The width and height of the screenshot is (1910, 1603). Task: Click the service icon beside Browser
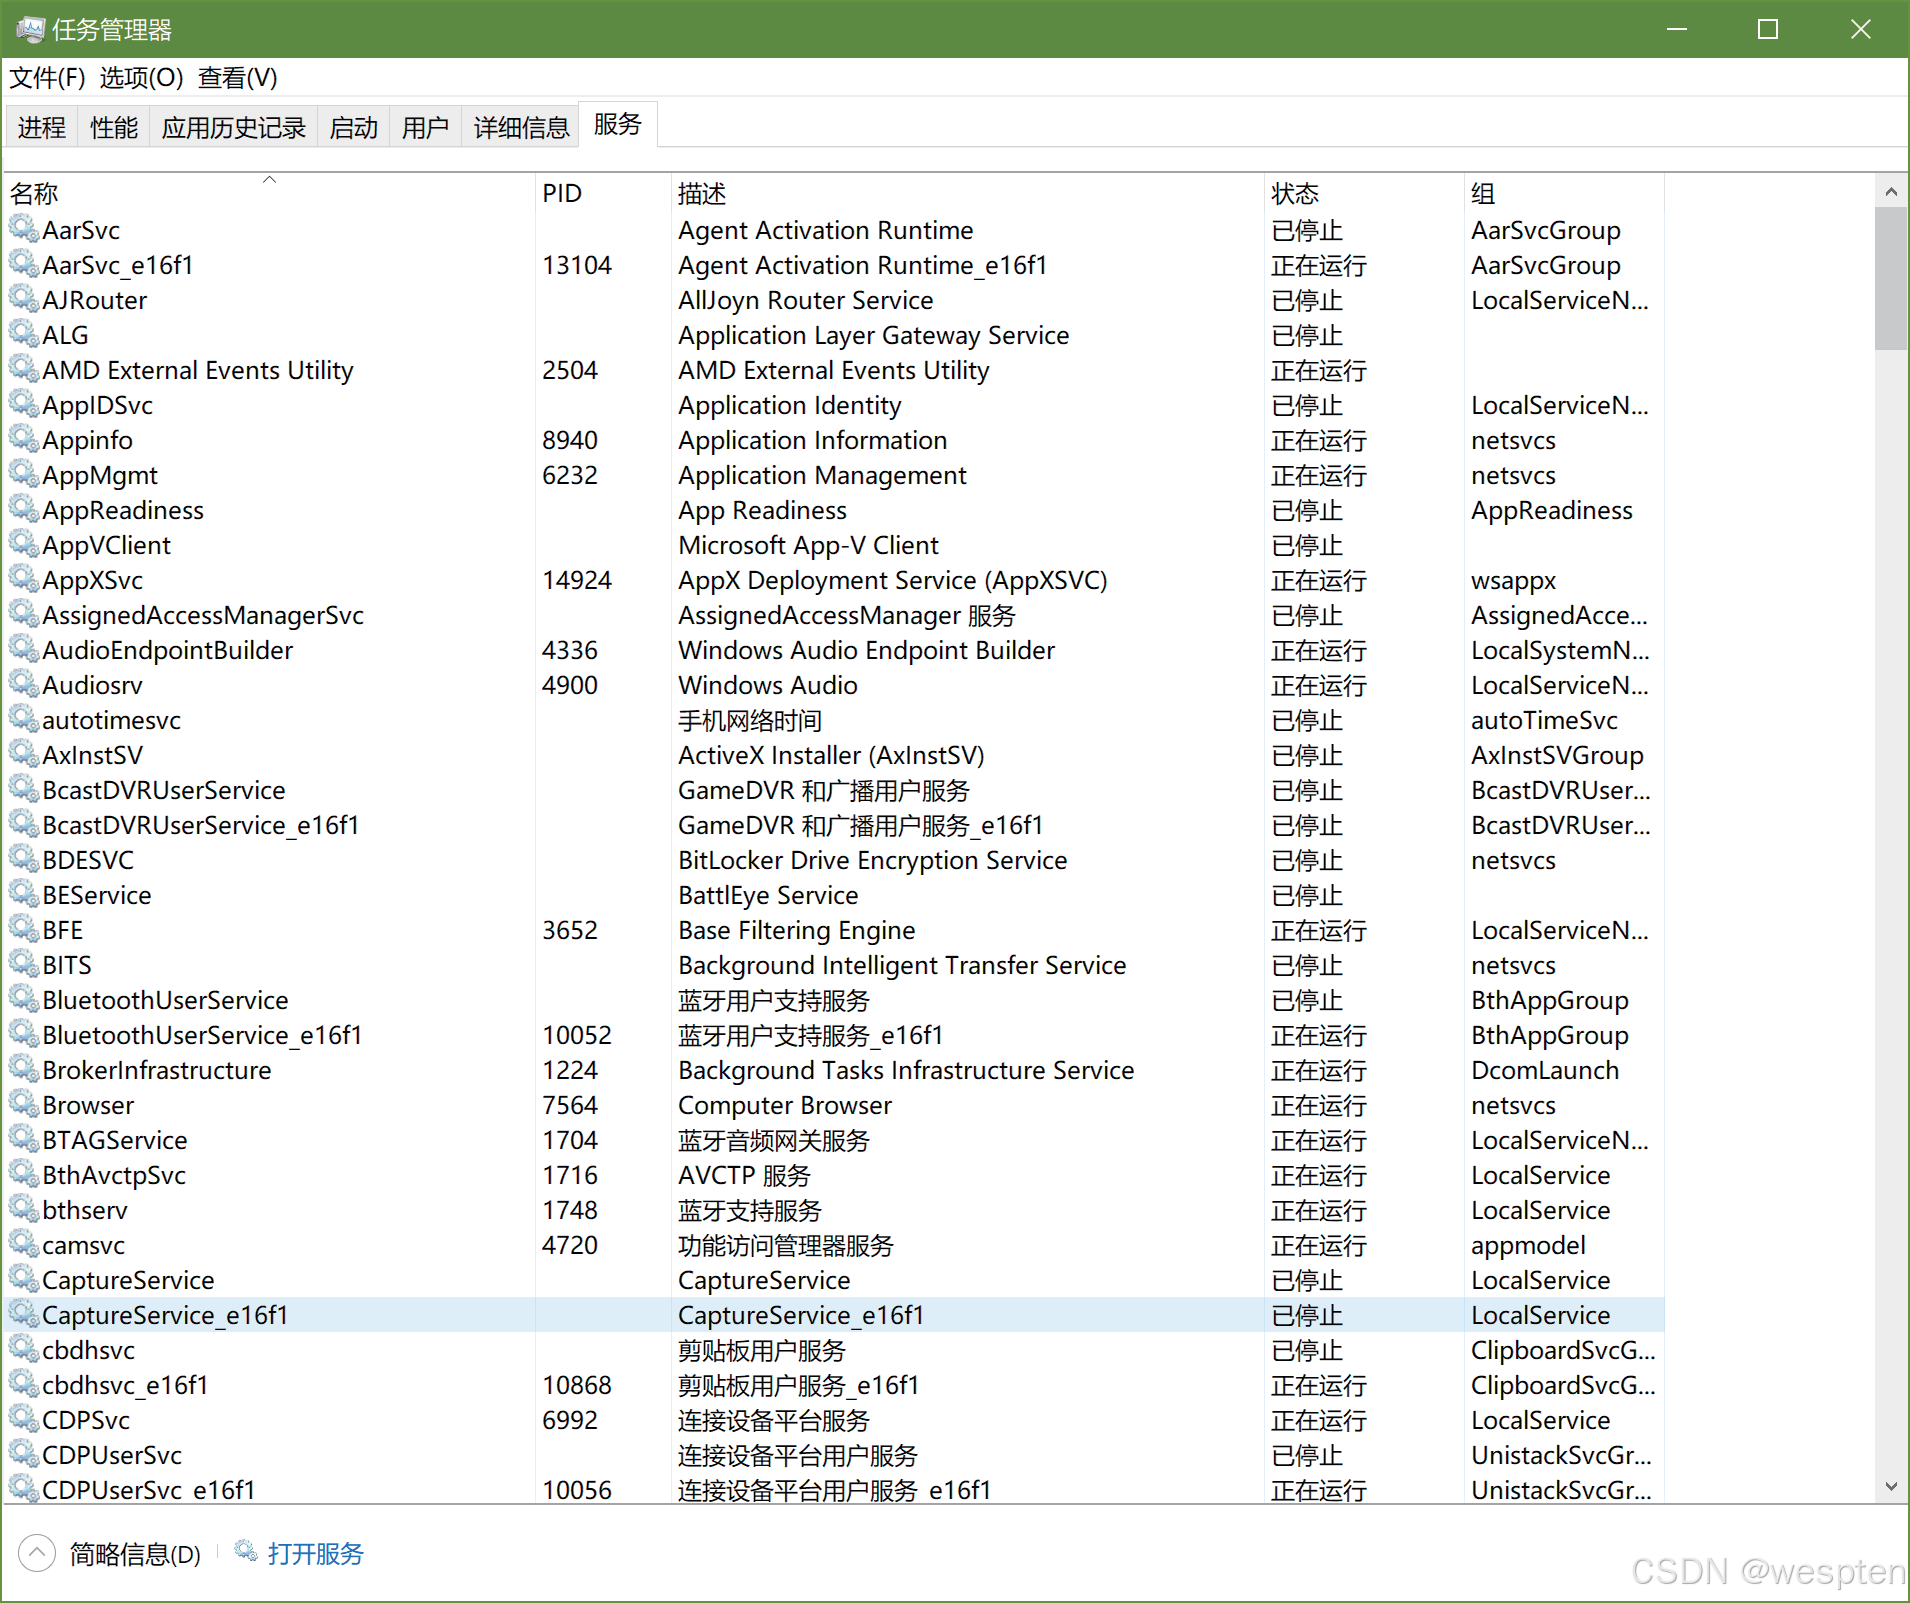24,1104
